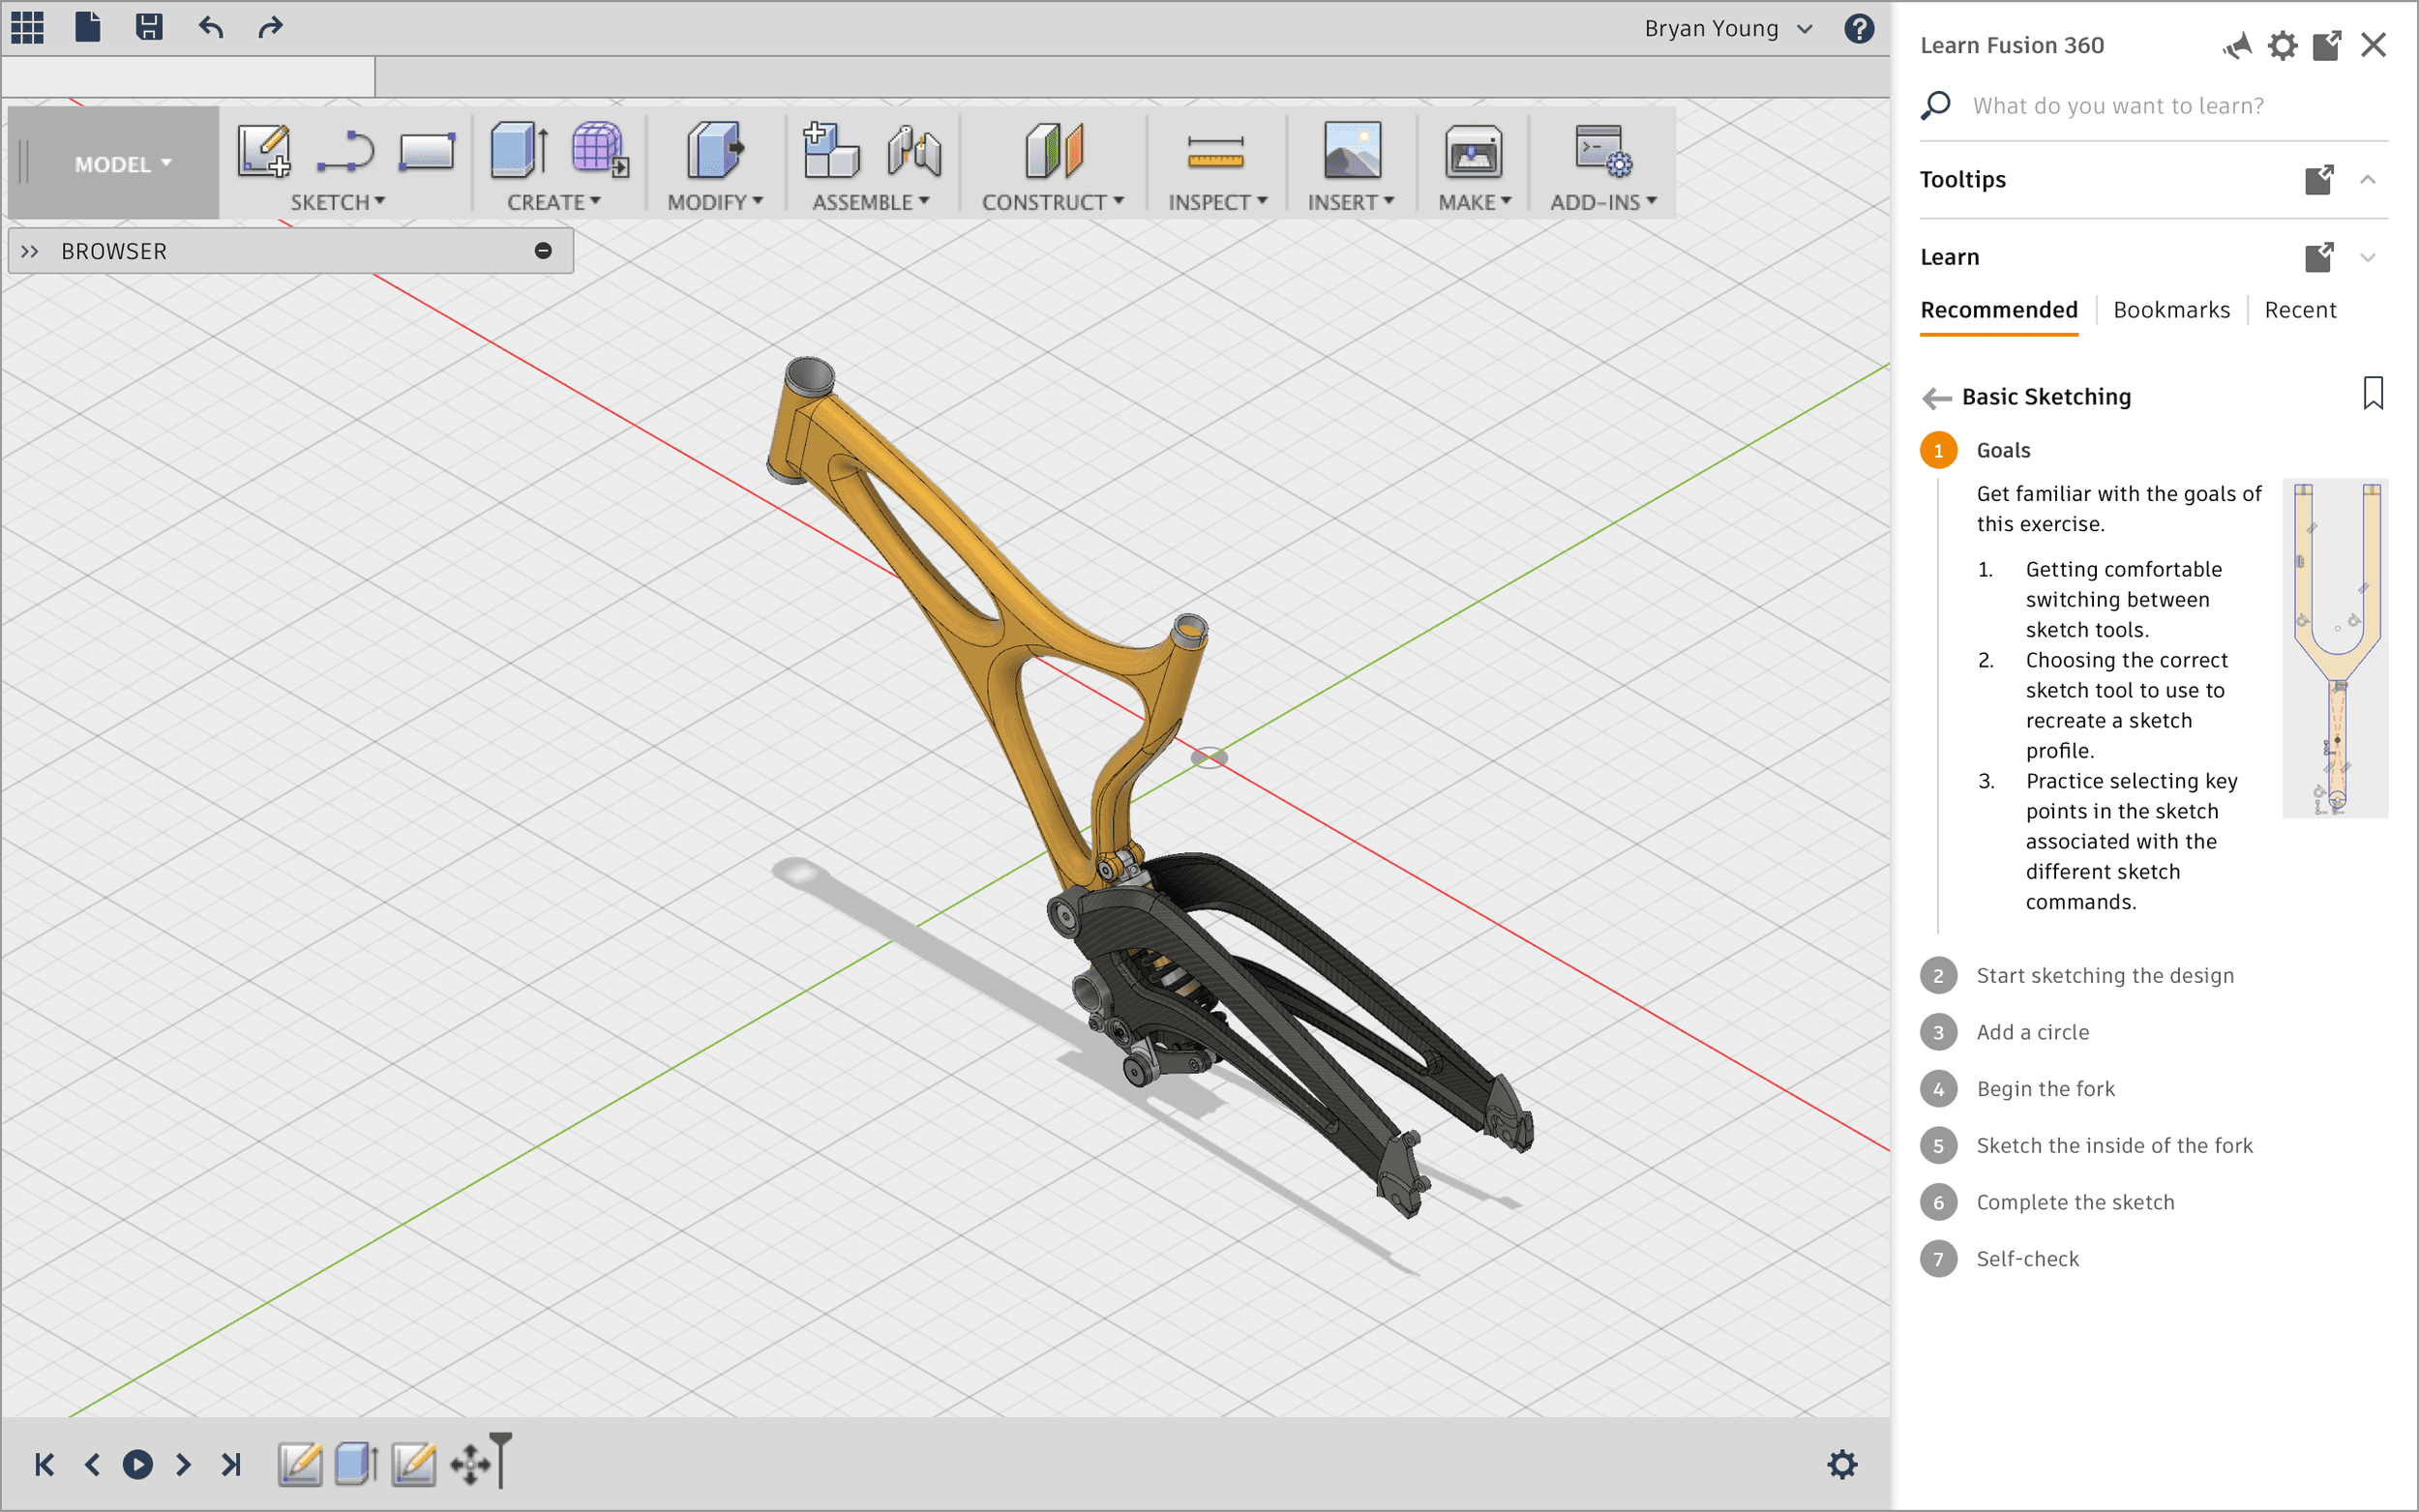Click the Measure ruler icon
The image size is (2419, 1512).
point(1215,151)
